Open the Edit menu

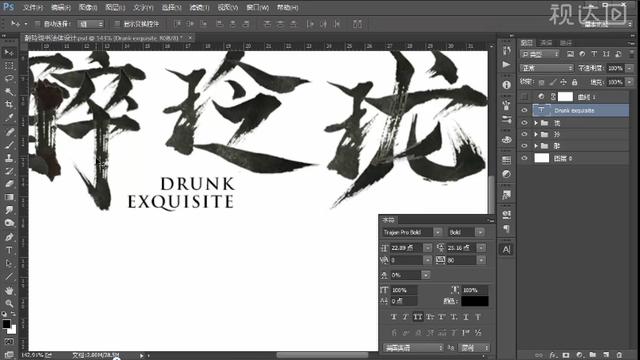click(x=61, y=8)
